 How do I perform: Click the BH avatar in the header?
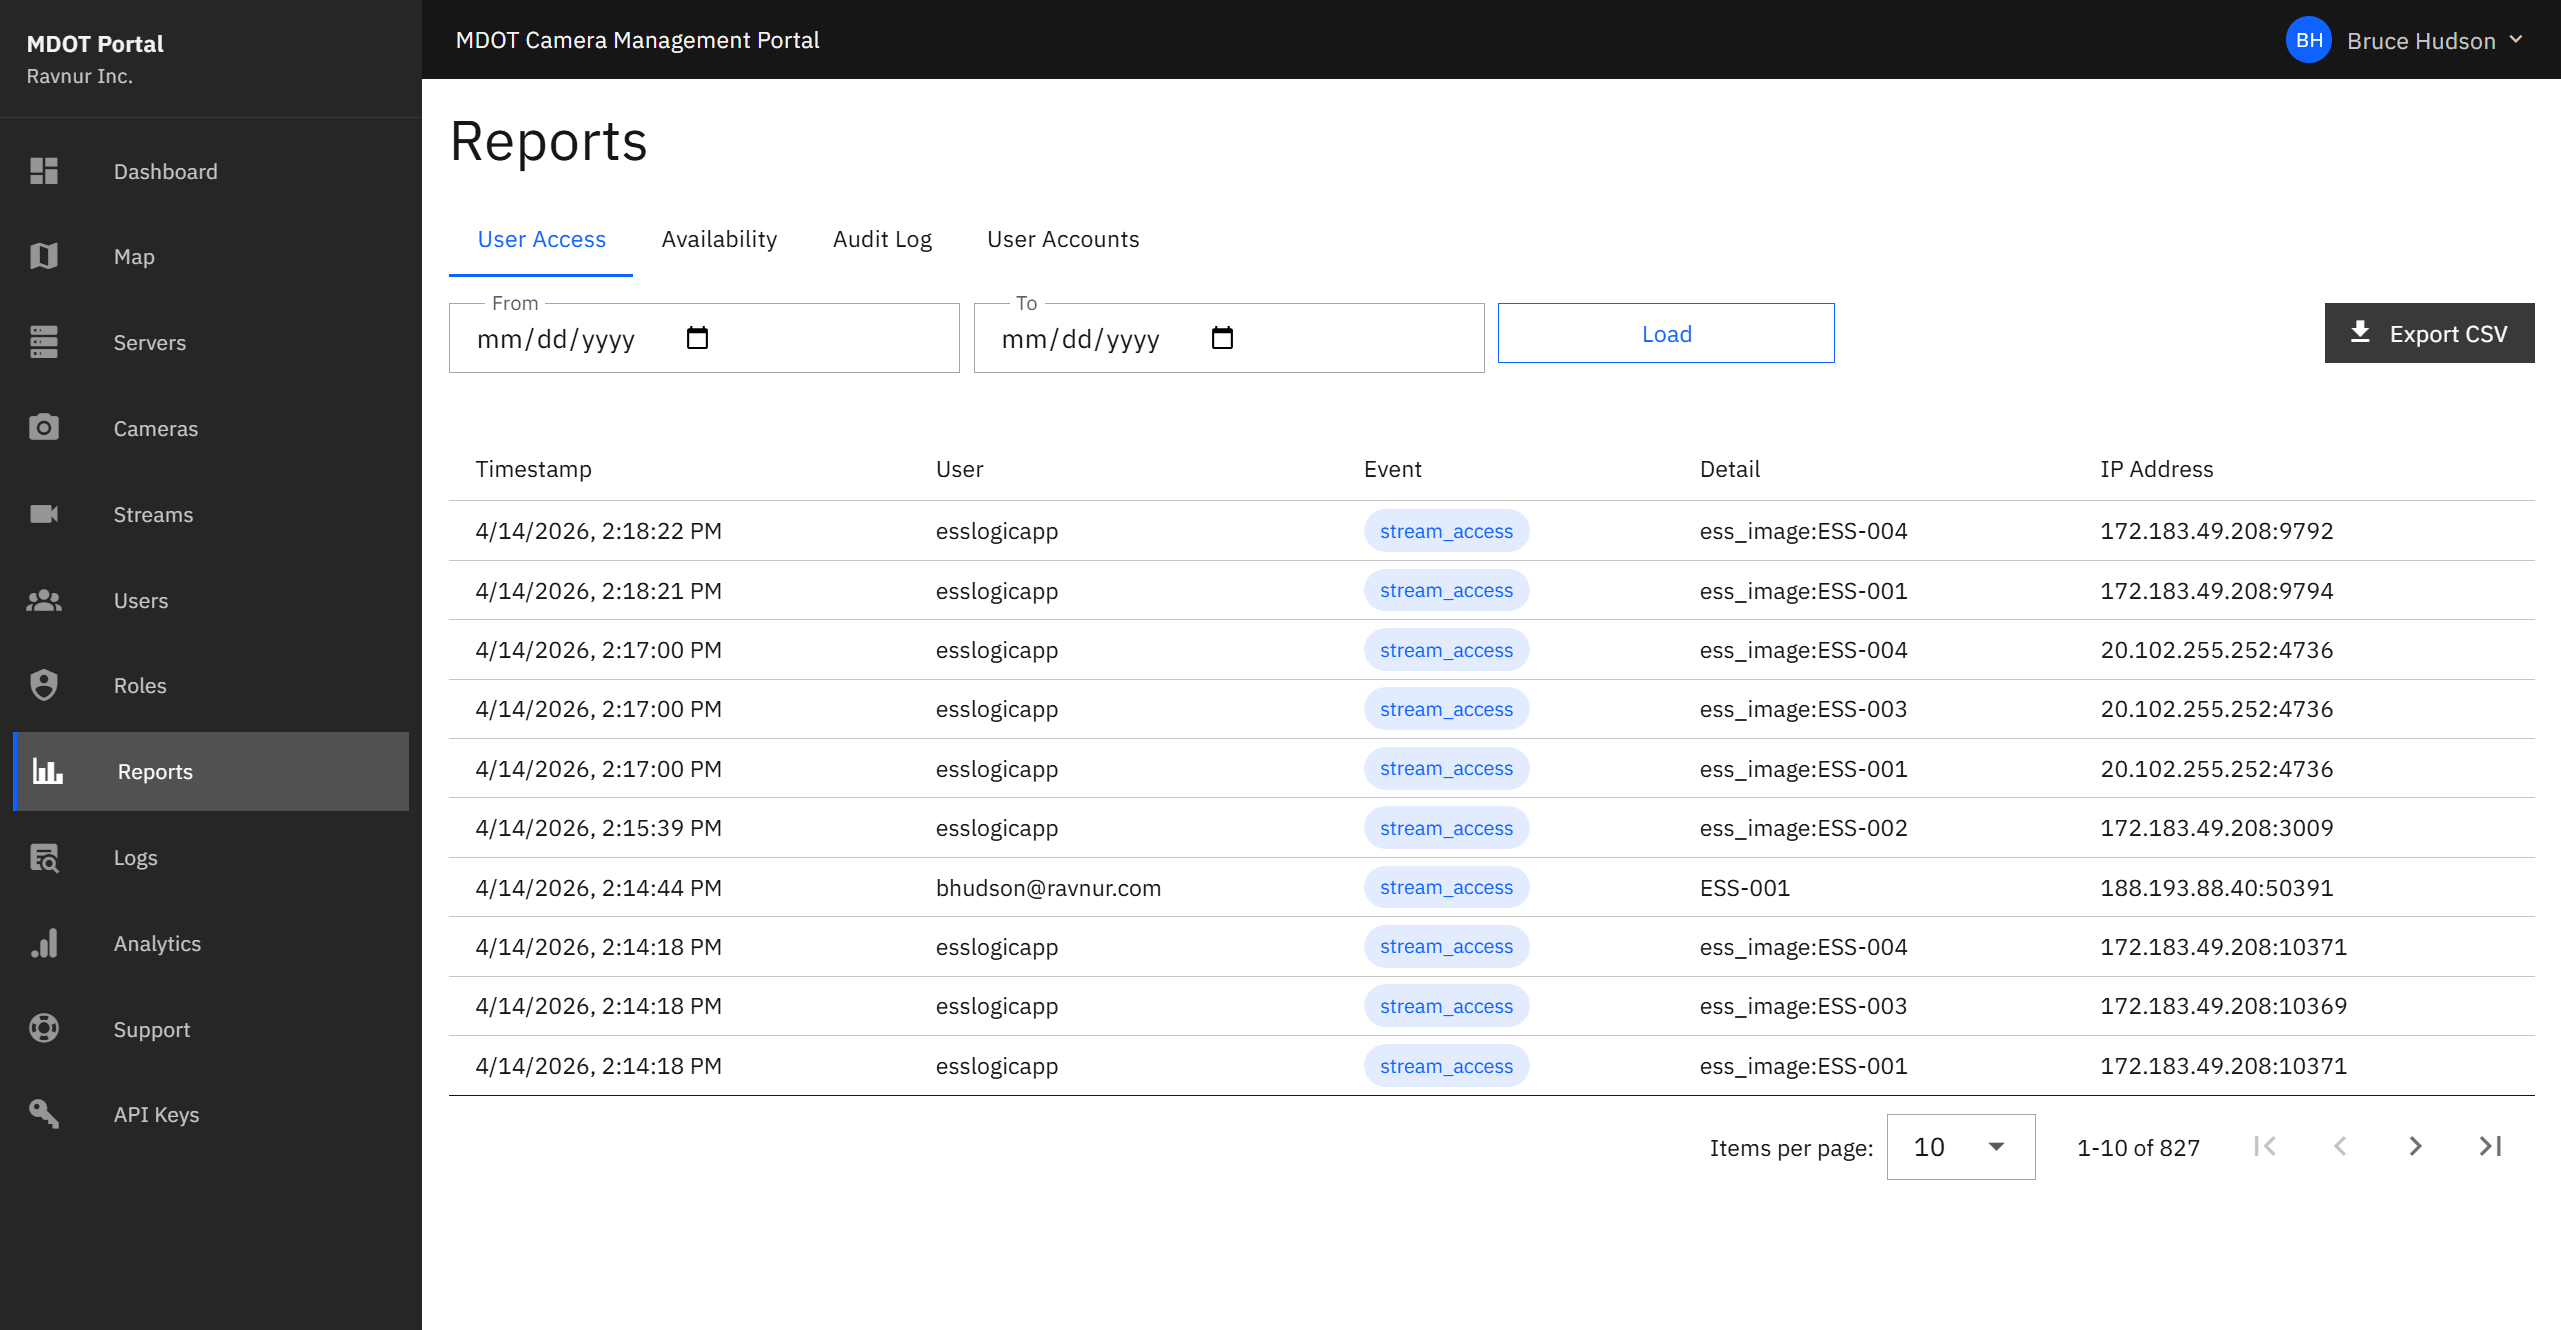[x=2309, y=40]
